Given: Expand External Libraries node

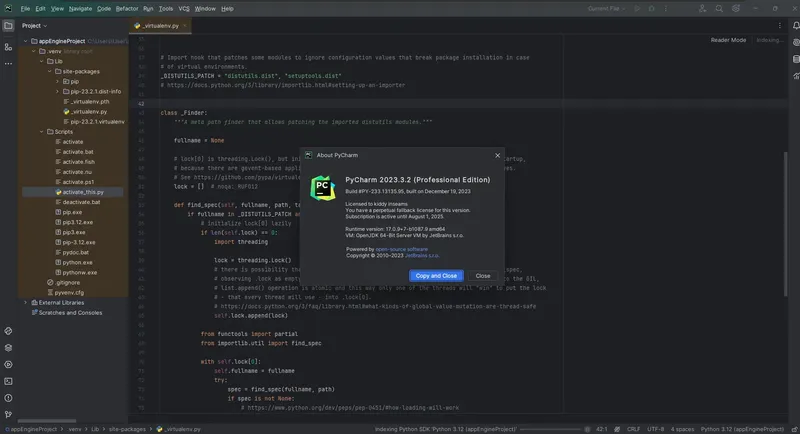Looking at the screenshot, I should [26, 302].
